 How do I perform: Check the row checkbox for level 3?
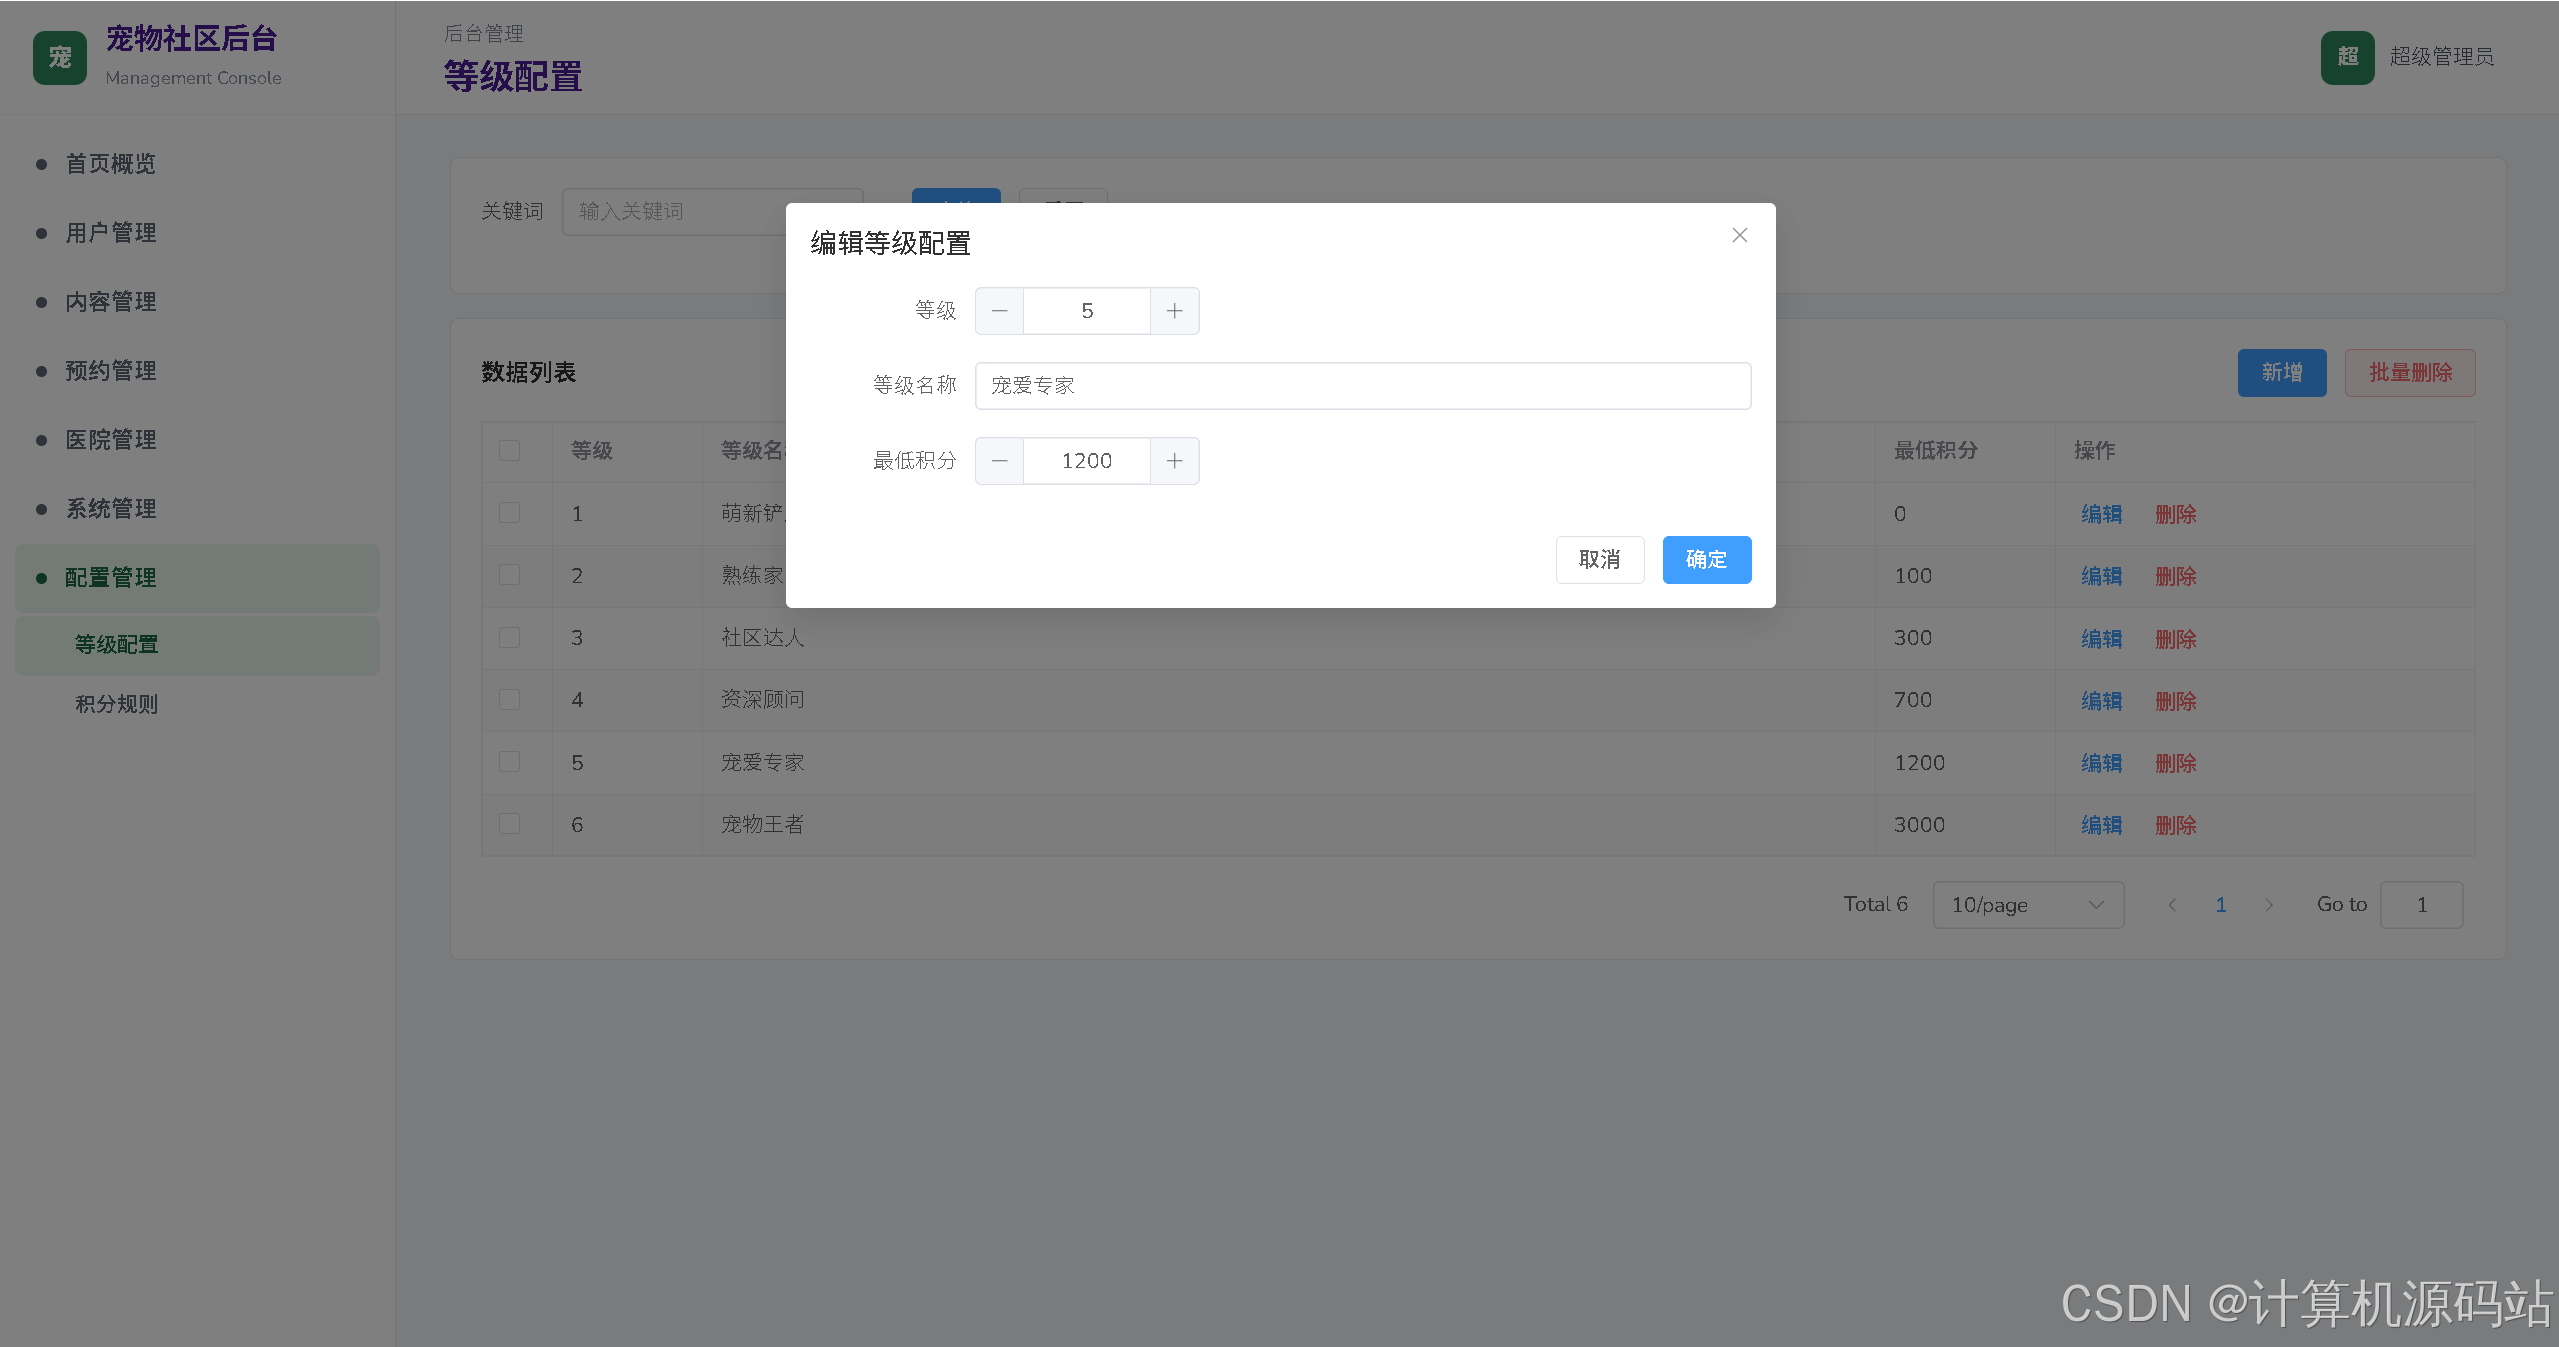509,638
